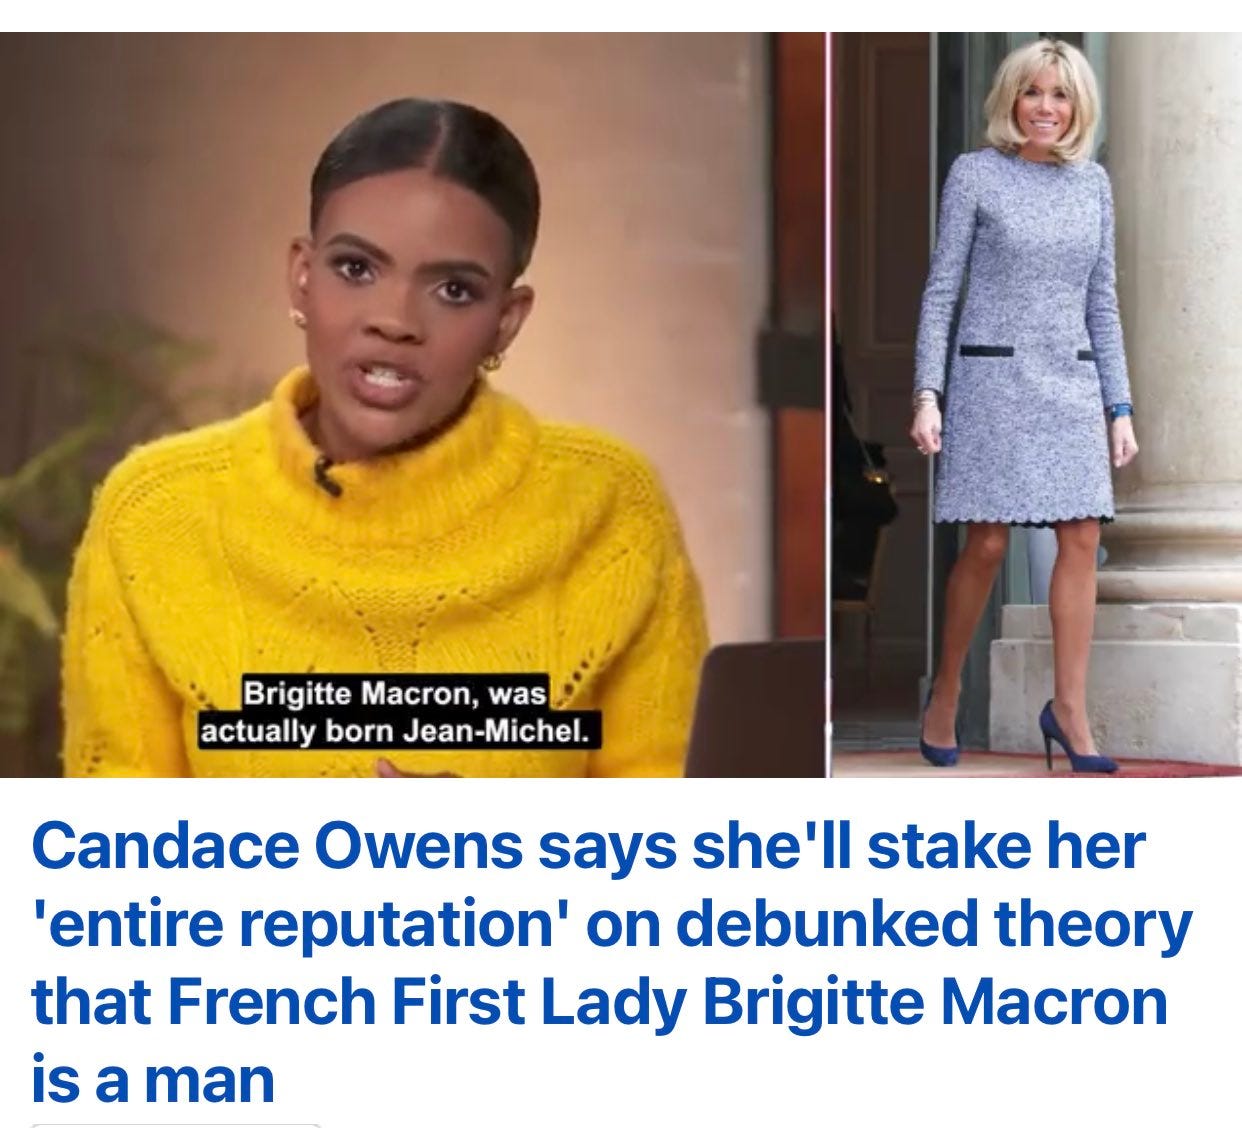Click the headline line starting 'that French First Lady'
The image size is (1242, 1128).
point(599,1003)
